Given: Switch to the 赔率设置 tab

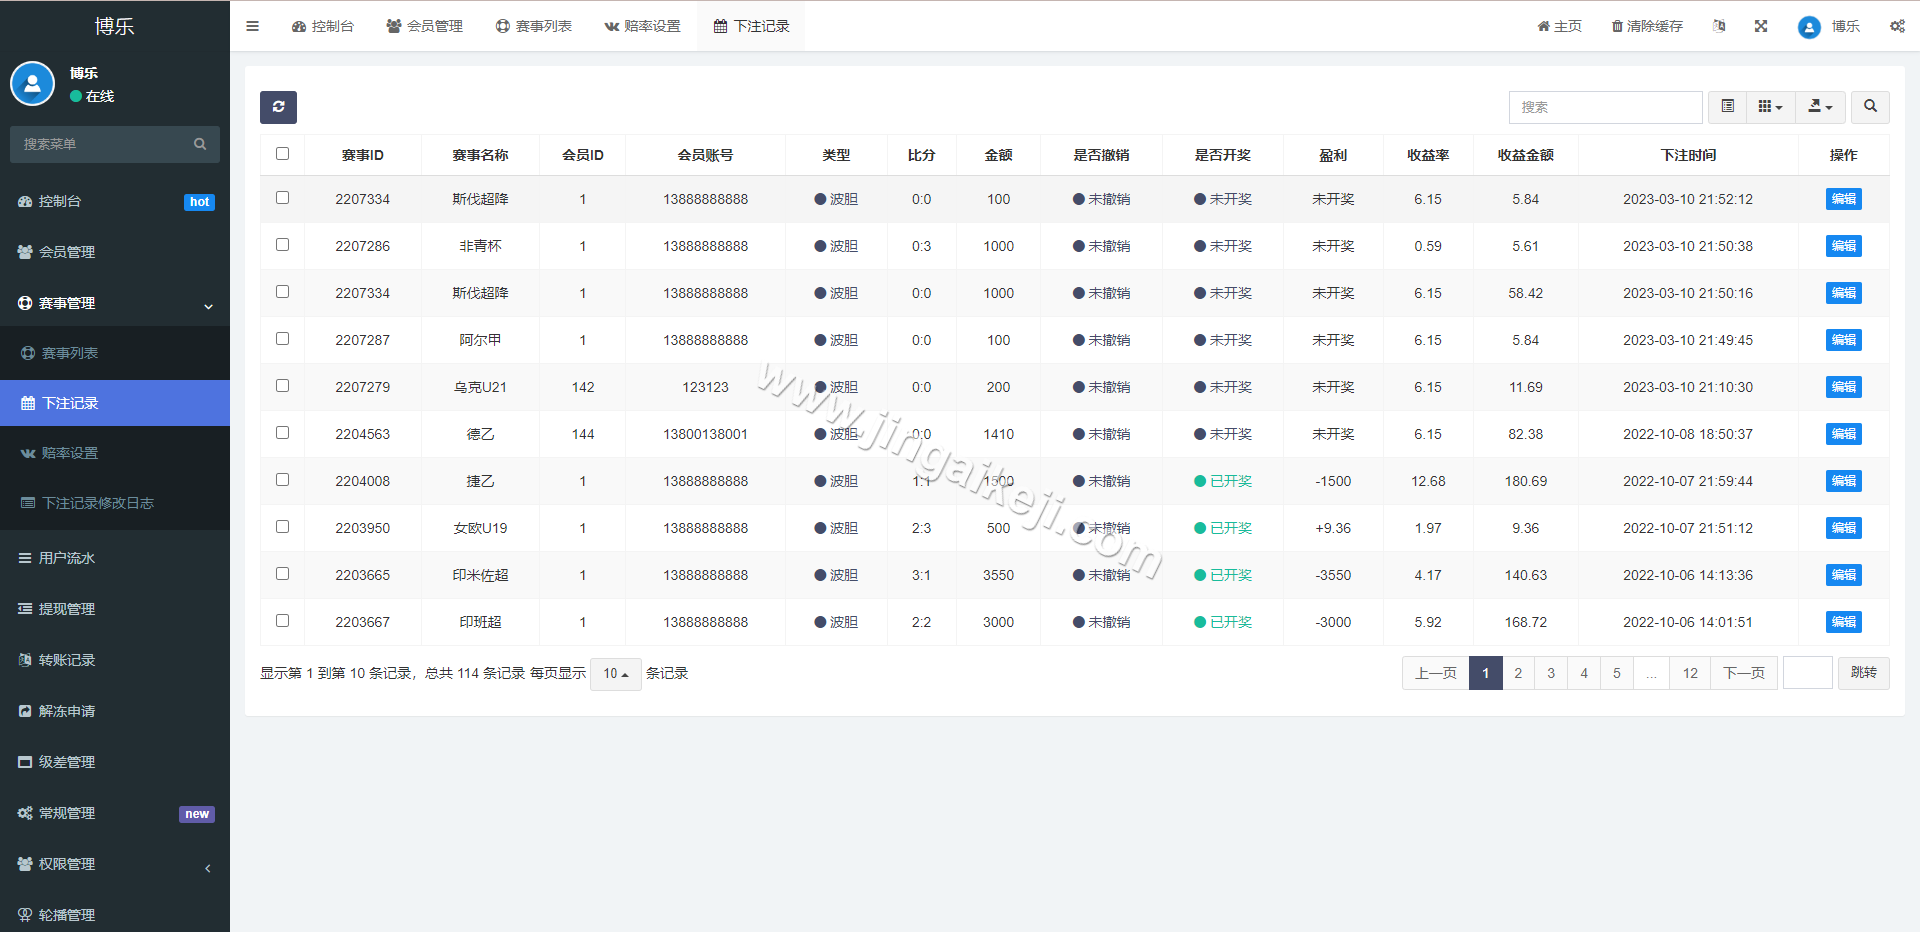Looking at the screenshot, I should [x=643, y=26].
